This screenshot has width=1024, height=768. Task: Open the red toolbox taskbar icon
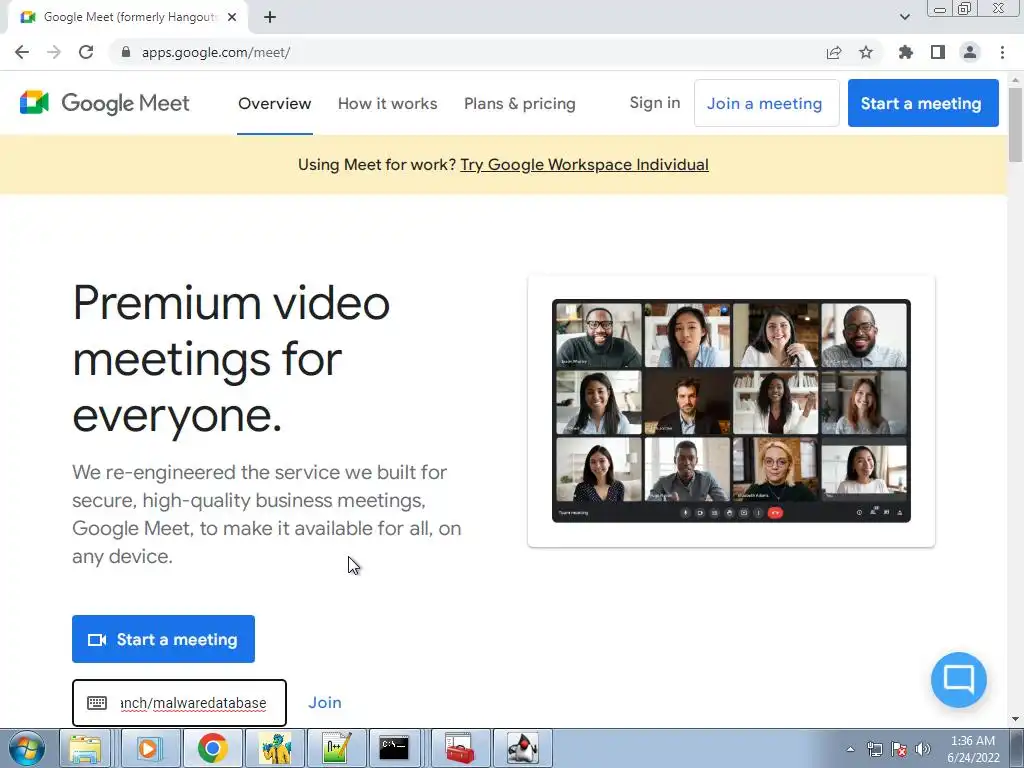tap(460, 748)
